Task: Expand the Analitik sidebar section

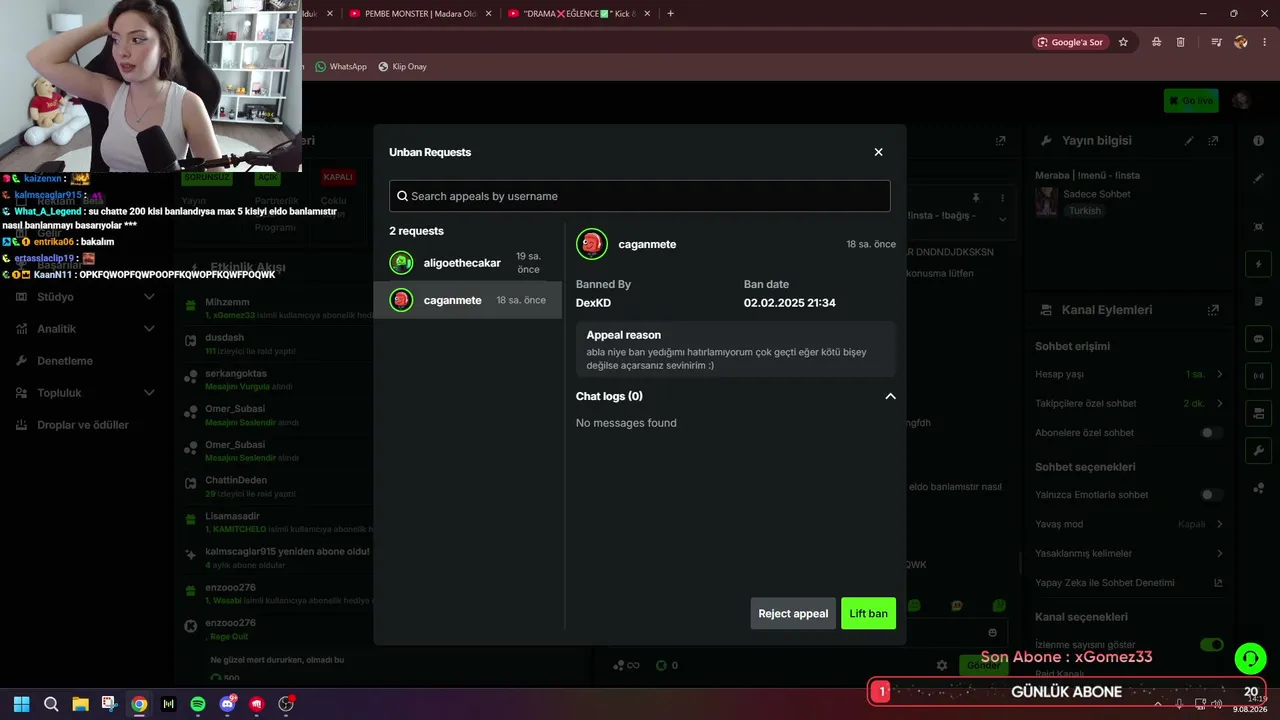Action: (149, 329)
